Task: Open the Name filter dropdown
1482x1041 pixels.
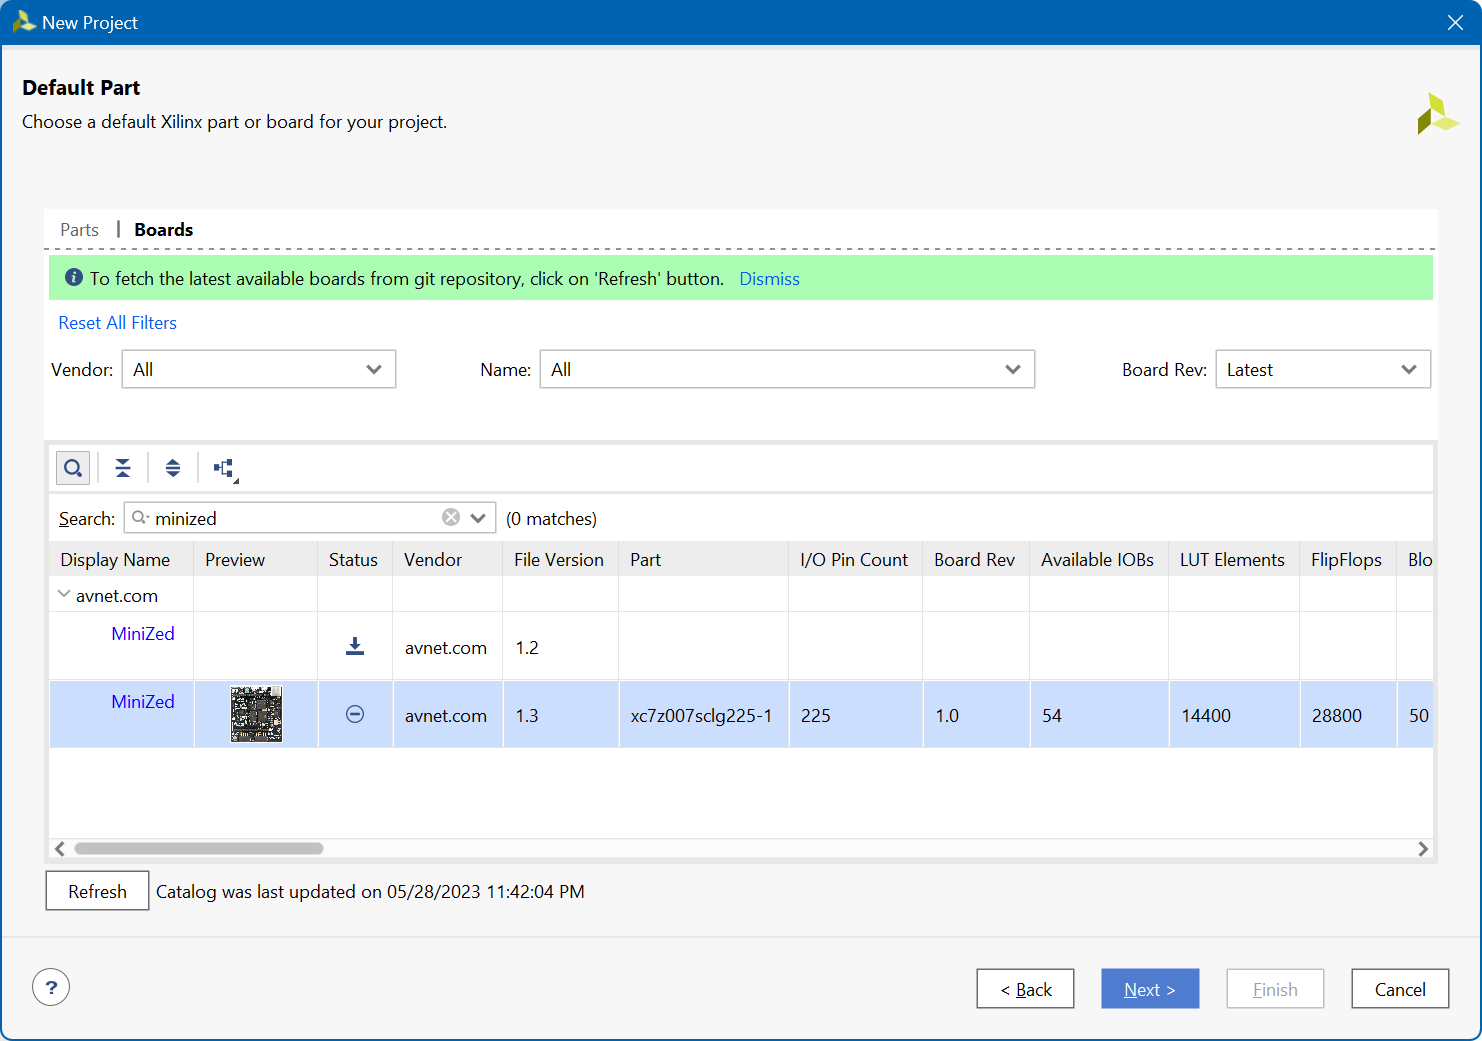Action: (x=787, y=369)
